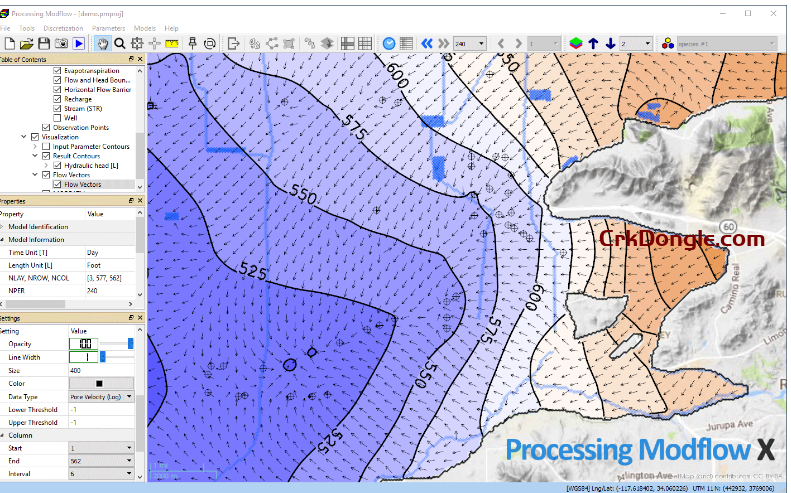Click the export arrow icon
Image resolution: width=791 pixels, height=493 pixels.
[233, 44]
